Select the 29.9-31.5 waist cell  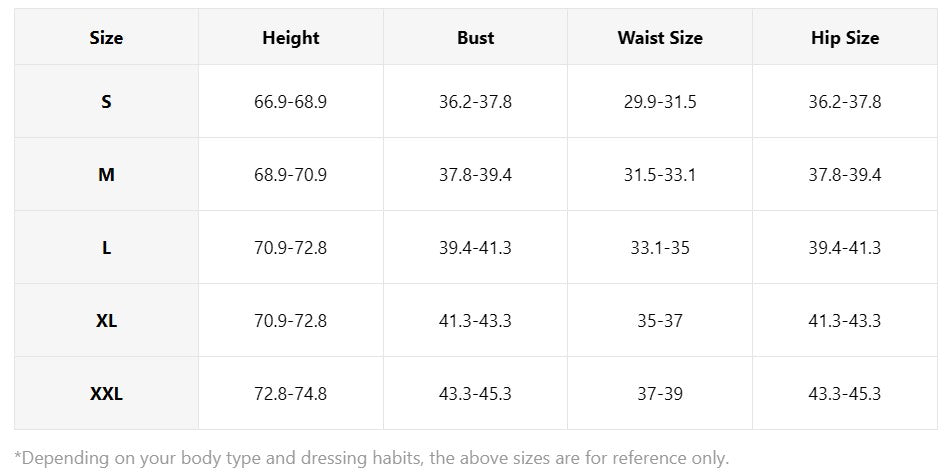click(660, 101)
